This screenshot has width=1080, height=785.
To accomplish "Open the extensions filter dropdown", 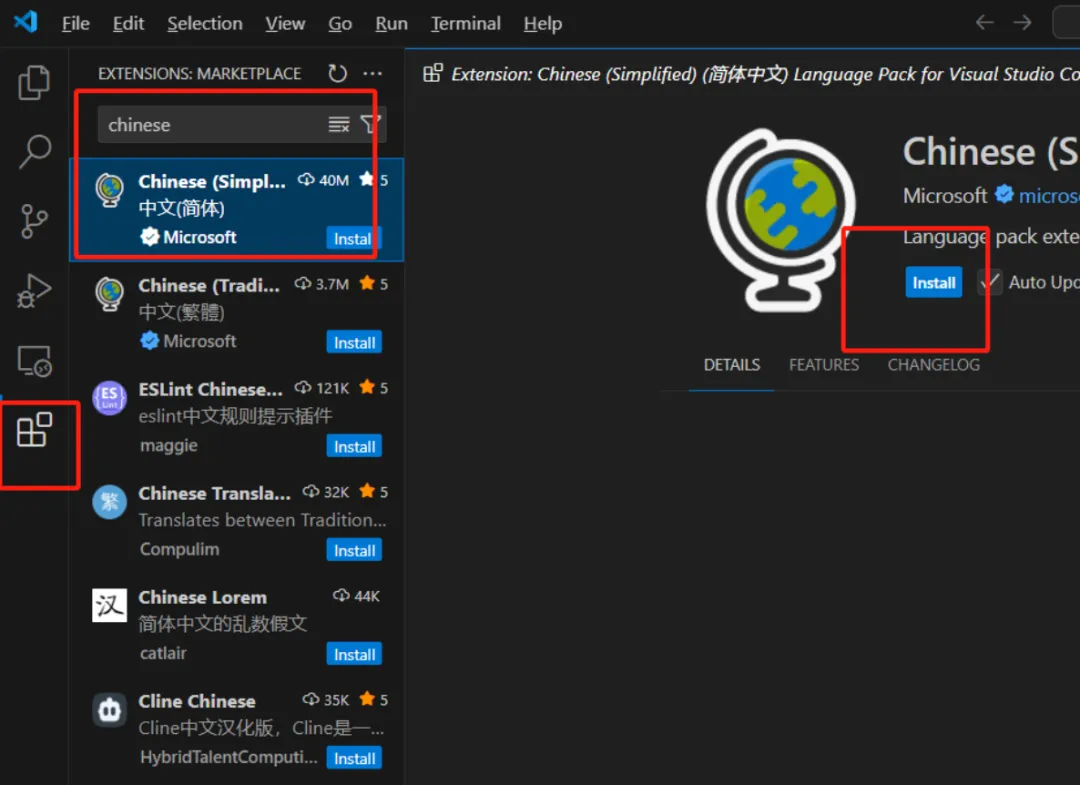I will [x=370, y=124].
